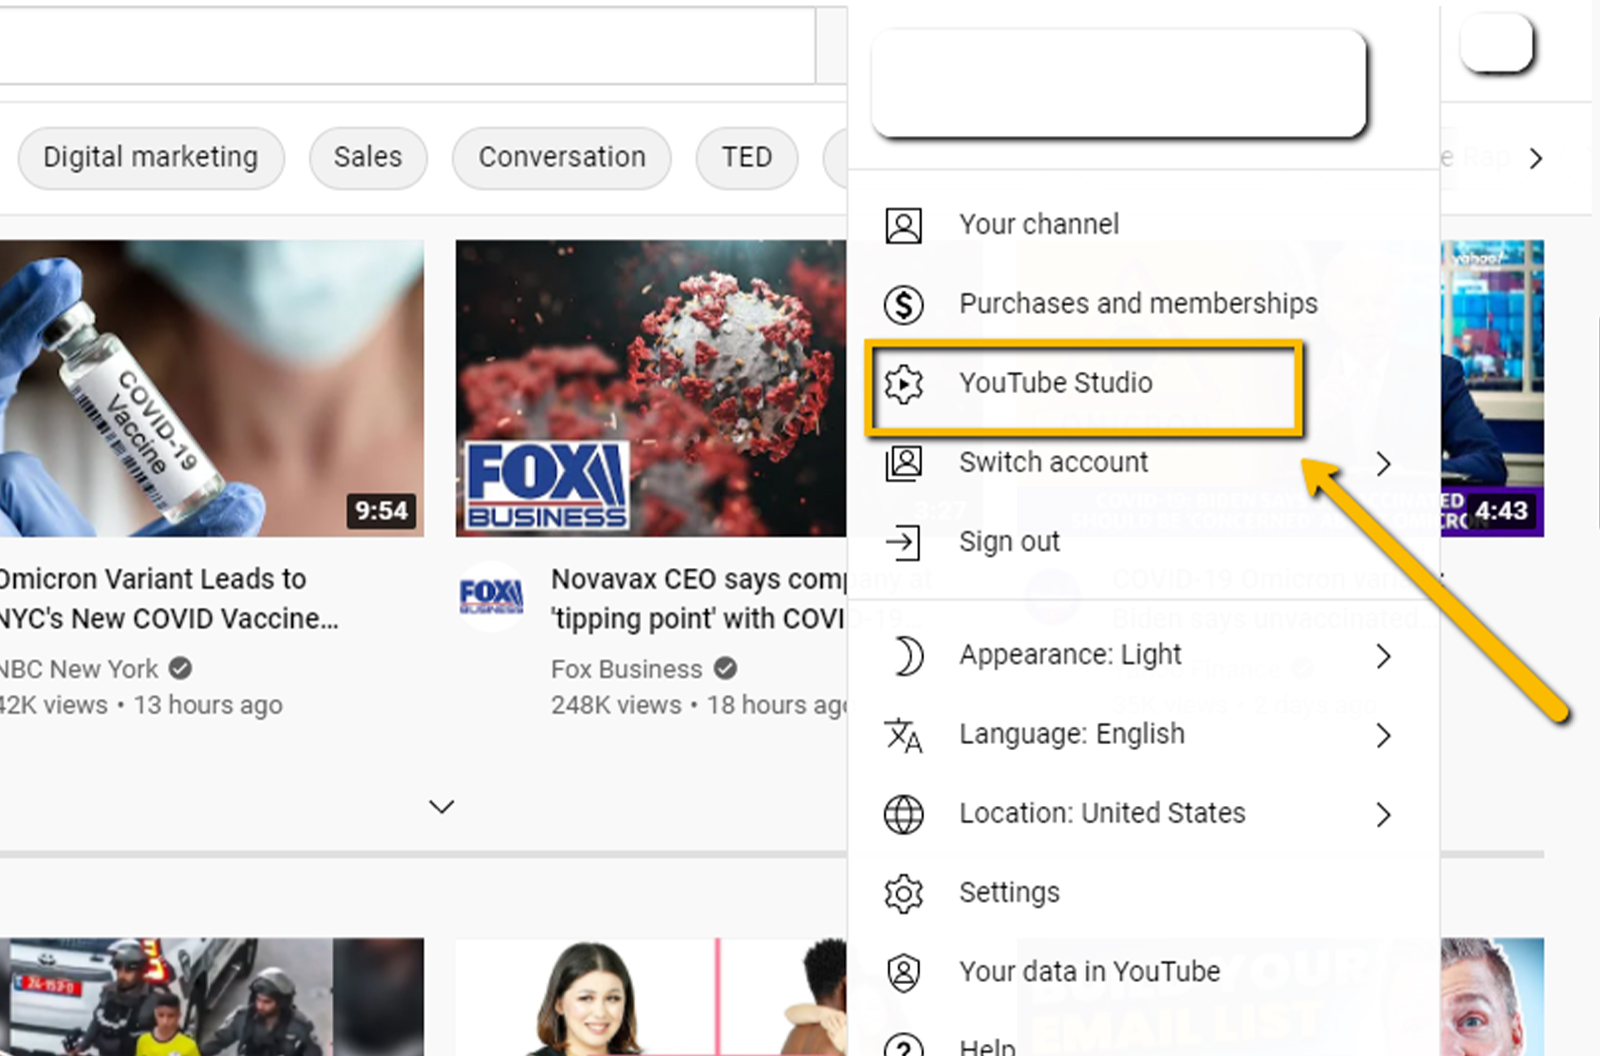The width and height of the screenshot is (1600, 1056).
Task: Click the Switch account icon
Action: [x=903, y=463]
